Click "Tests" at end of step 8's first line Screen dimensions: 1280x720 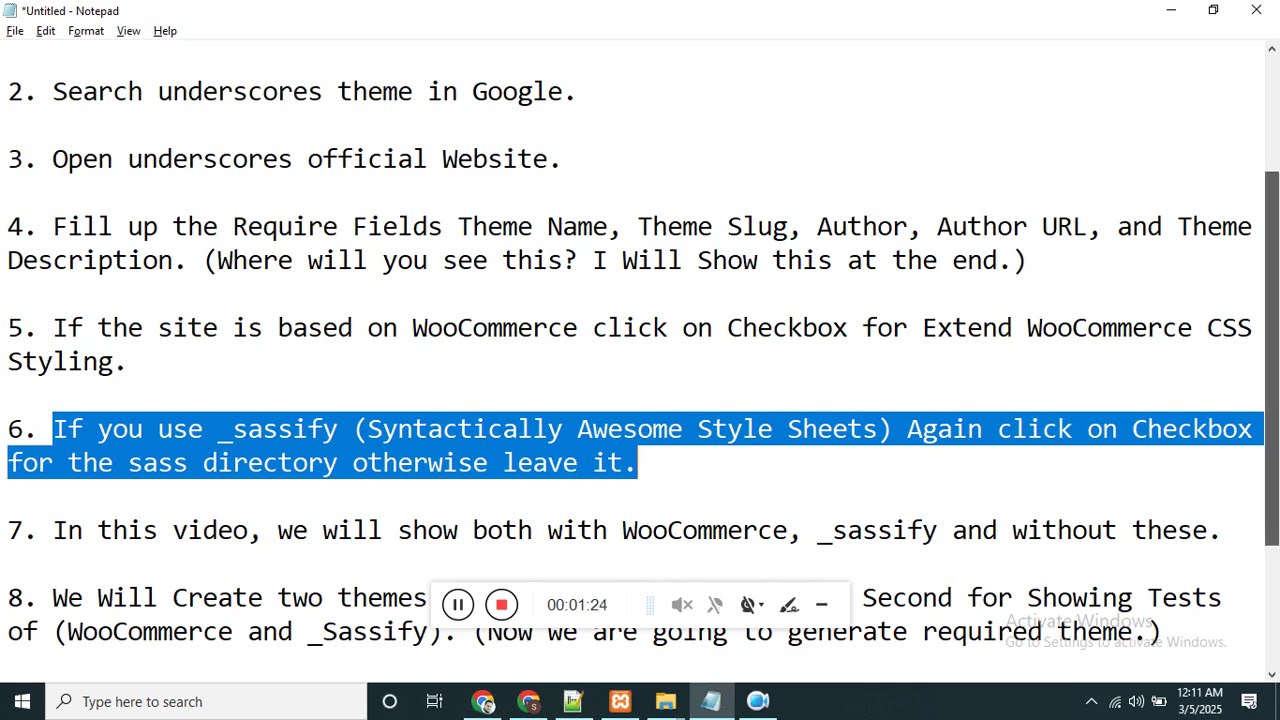tap(1184, 598)
